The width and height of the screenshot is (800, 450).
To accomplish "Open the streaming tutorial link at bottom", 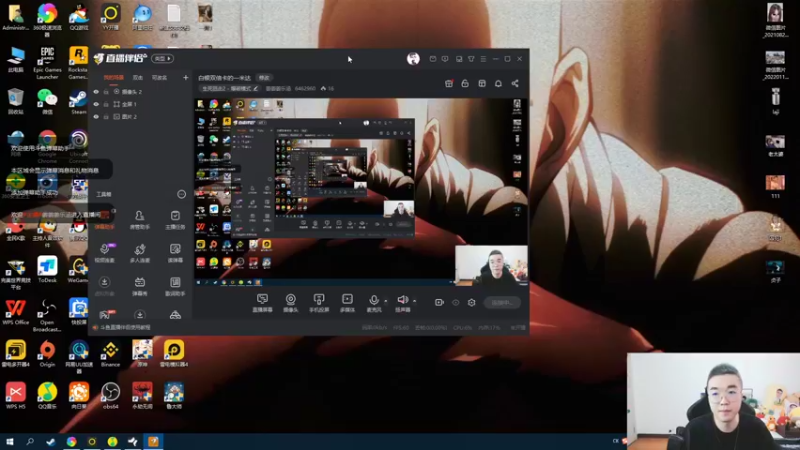I will [126, 328].
